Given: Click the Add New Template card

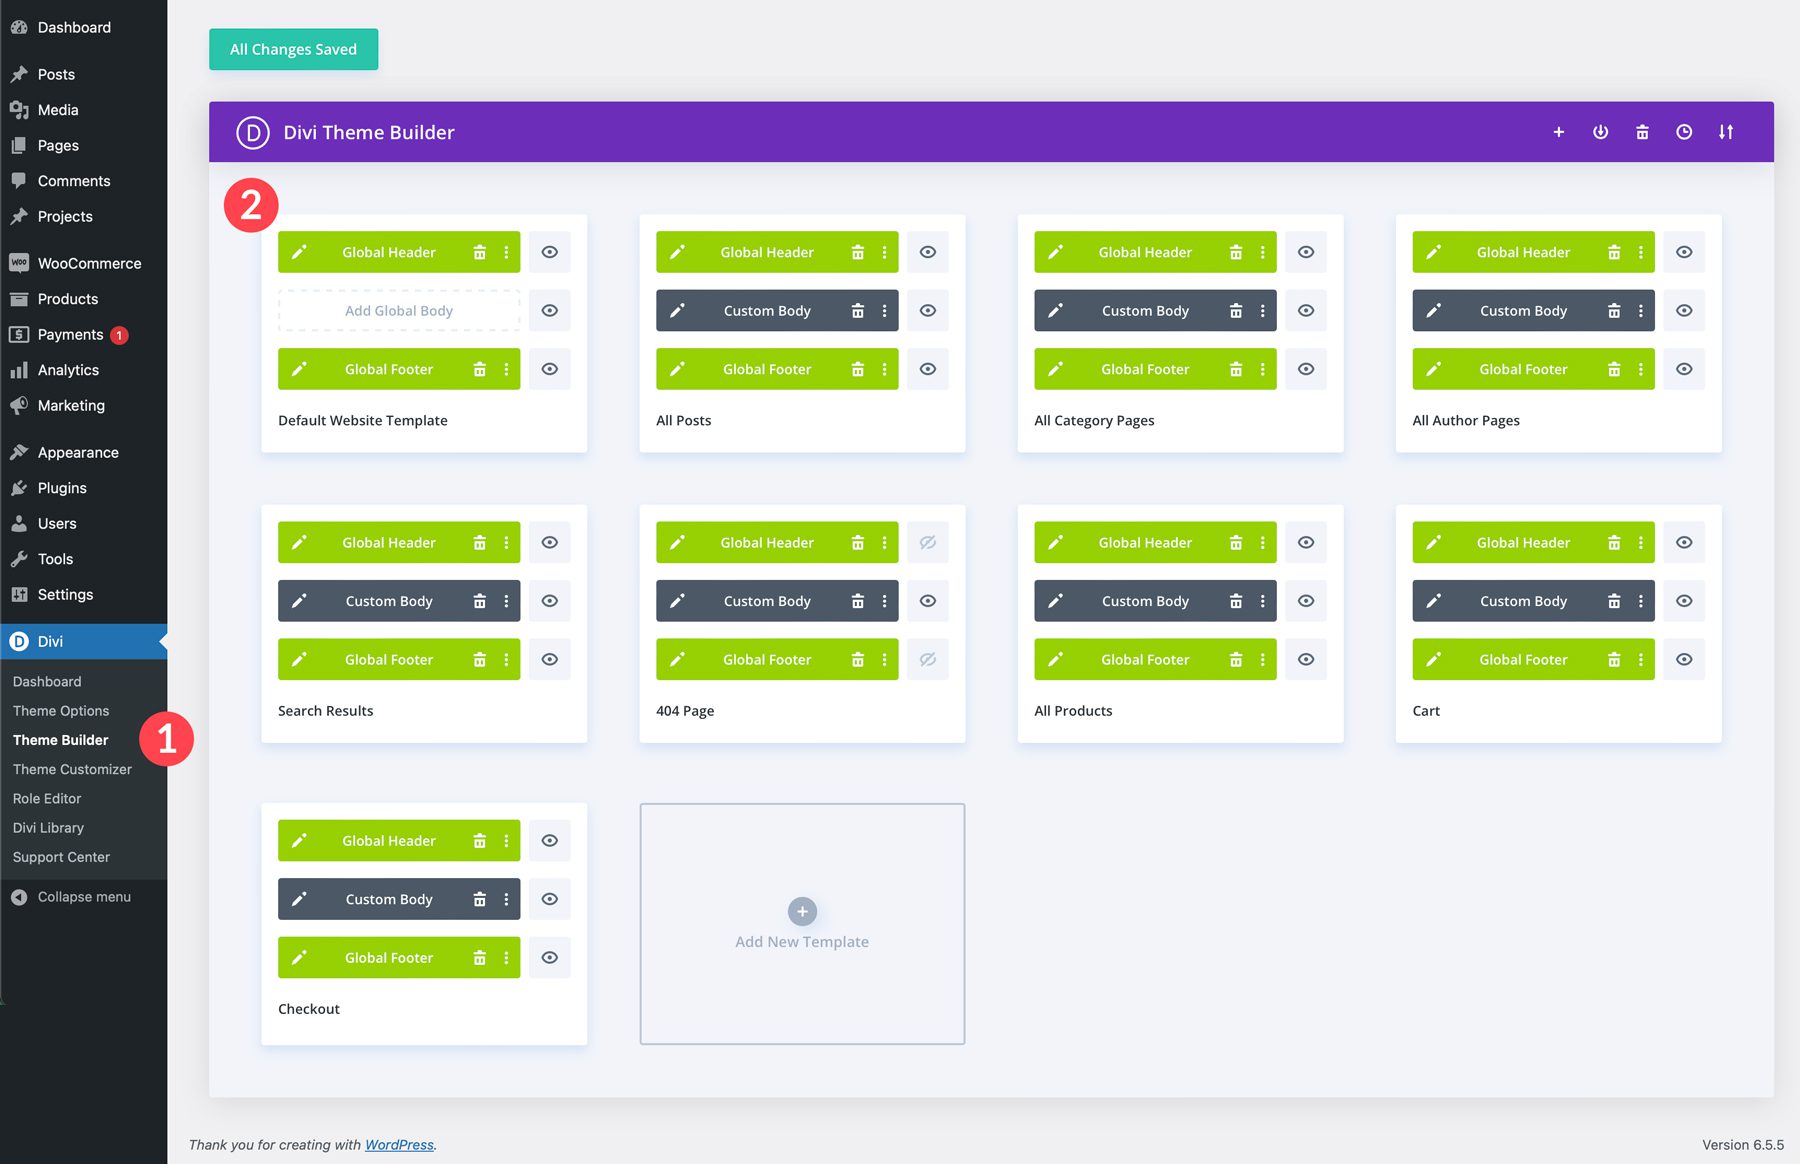Looking at the screenshot, I should pyautogui.click(x=801, y=922).
